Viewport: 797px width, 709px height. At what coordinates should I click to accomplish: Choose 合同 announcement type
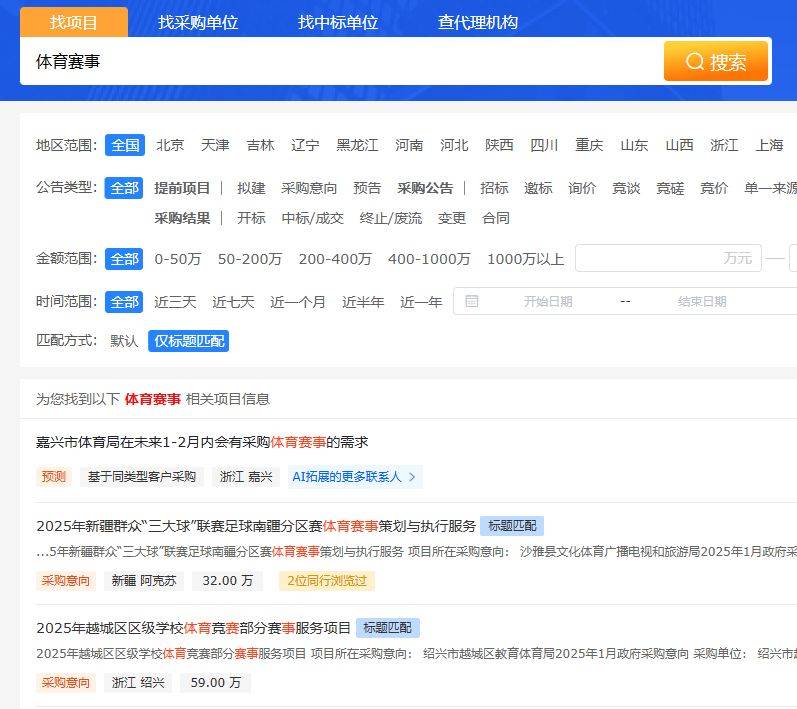click(496, 218)
